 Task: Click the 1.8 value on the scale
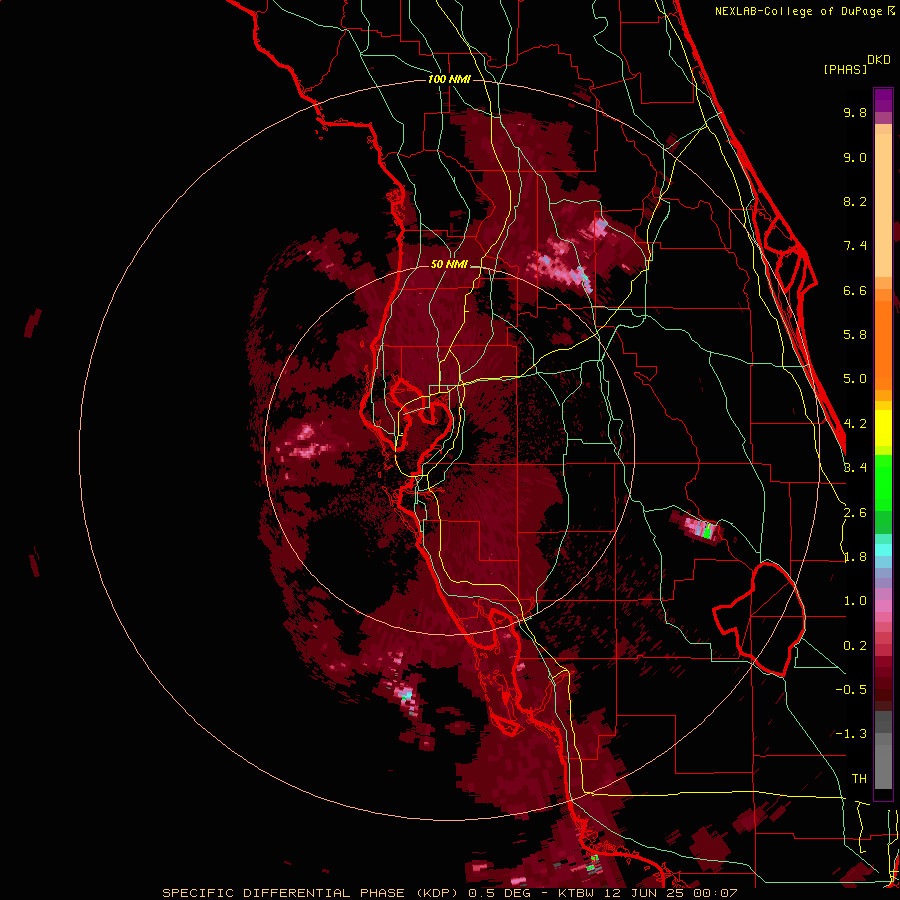pyautogui.click(x=855, y=557)
